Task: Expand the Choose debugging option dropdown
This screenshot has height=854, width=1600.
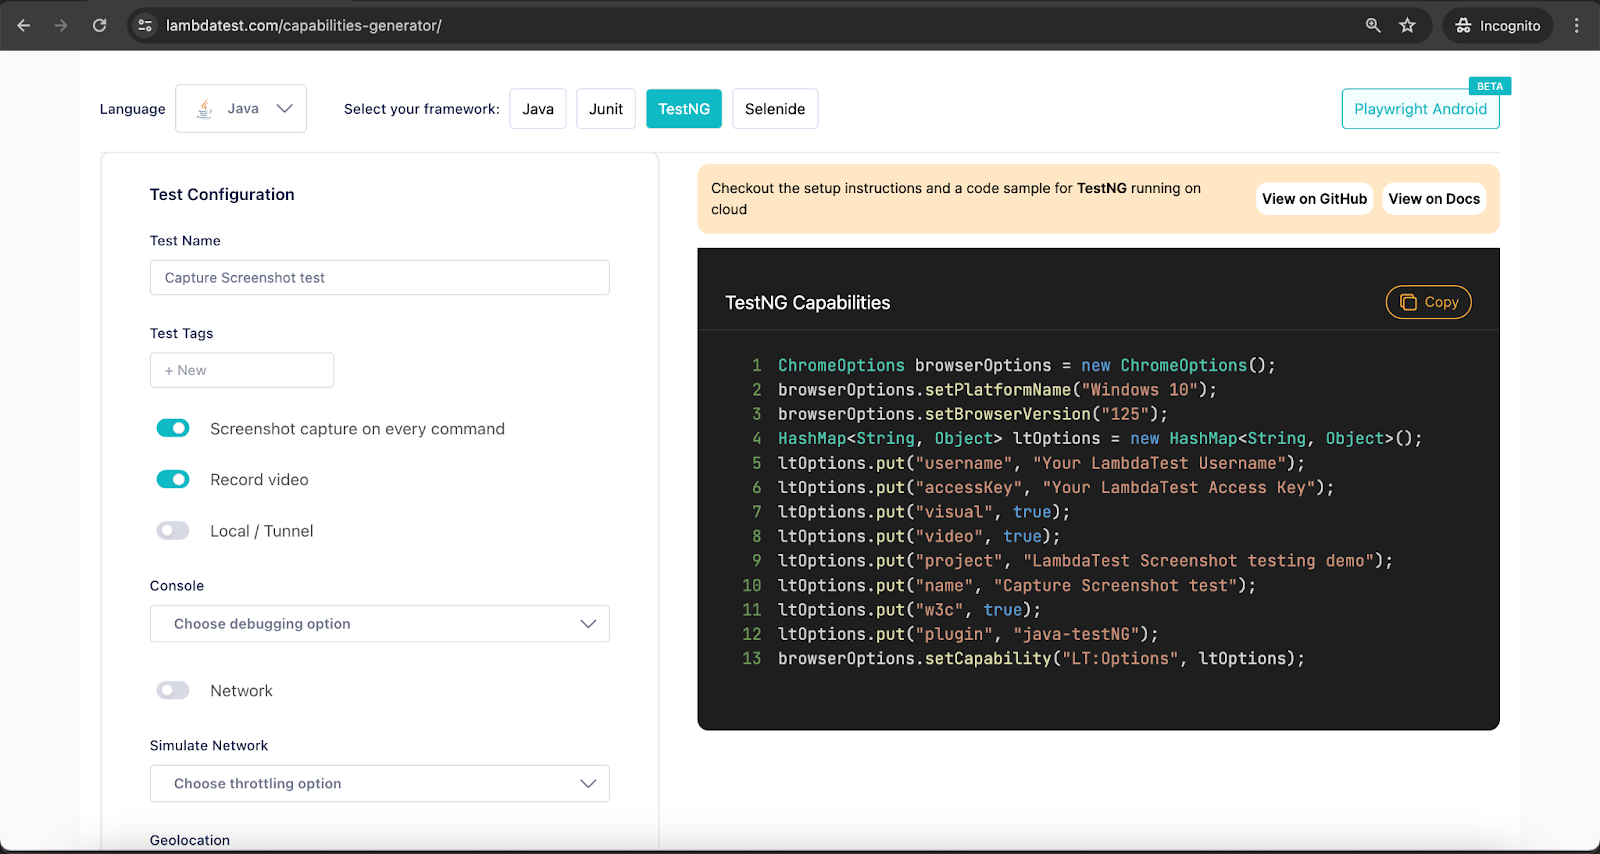Action: point(379,623)
